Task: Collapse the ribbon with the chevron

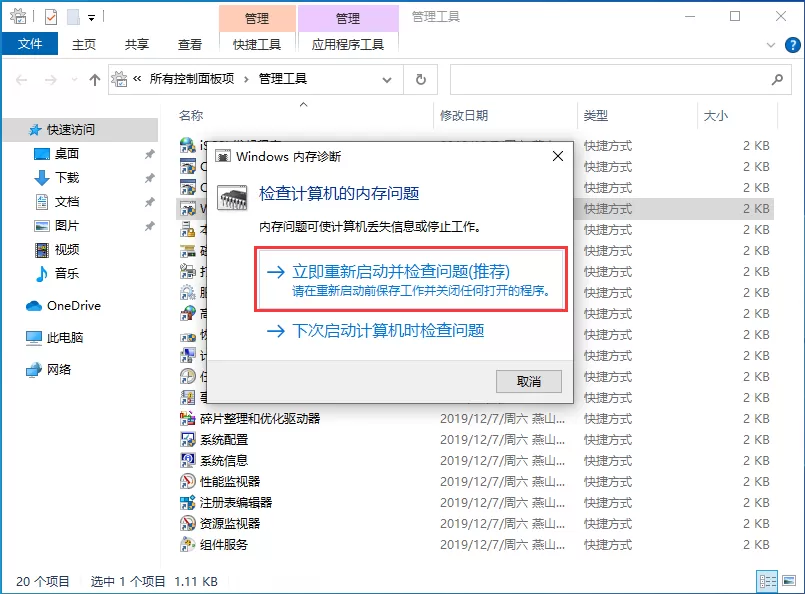Action: click(x=771, y=44)
